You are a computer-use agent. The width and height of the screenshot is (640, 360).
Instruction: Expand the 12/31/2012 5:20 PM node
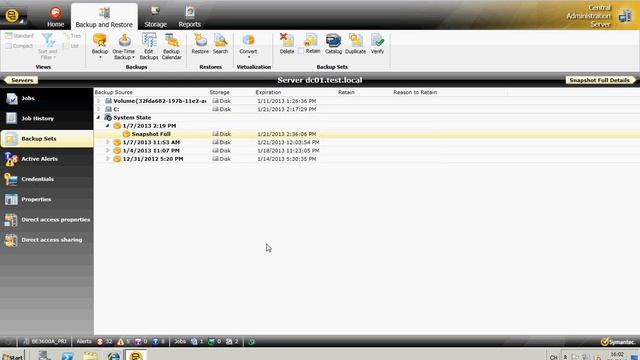click(107, 159)
